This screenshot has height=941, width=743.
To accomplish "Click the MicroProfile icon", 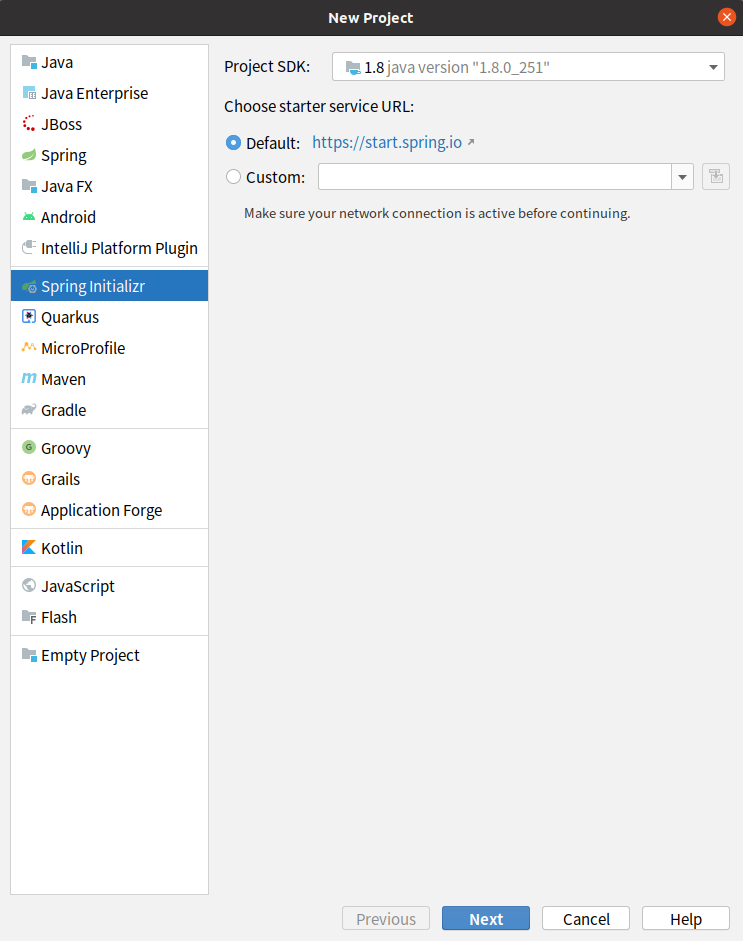I will (x=29, y=348).
